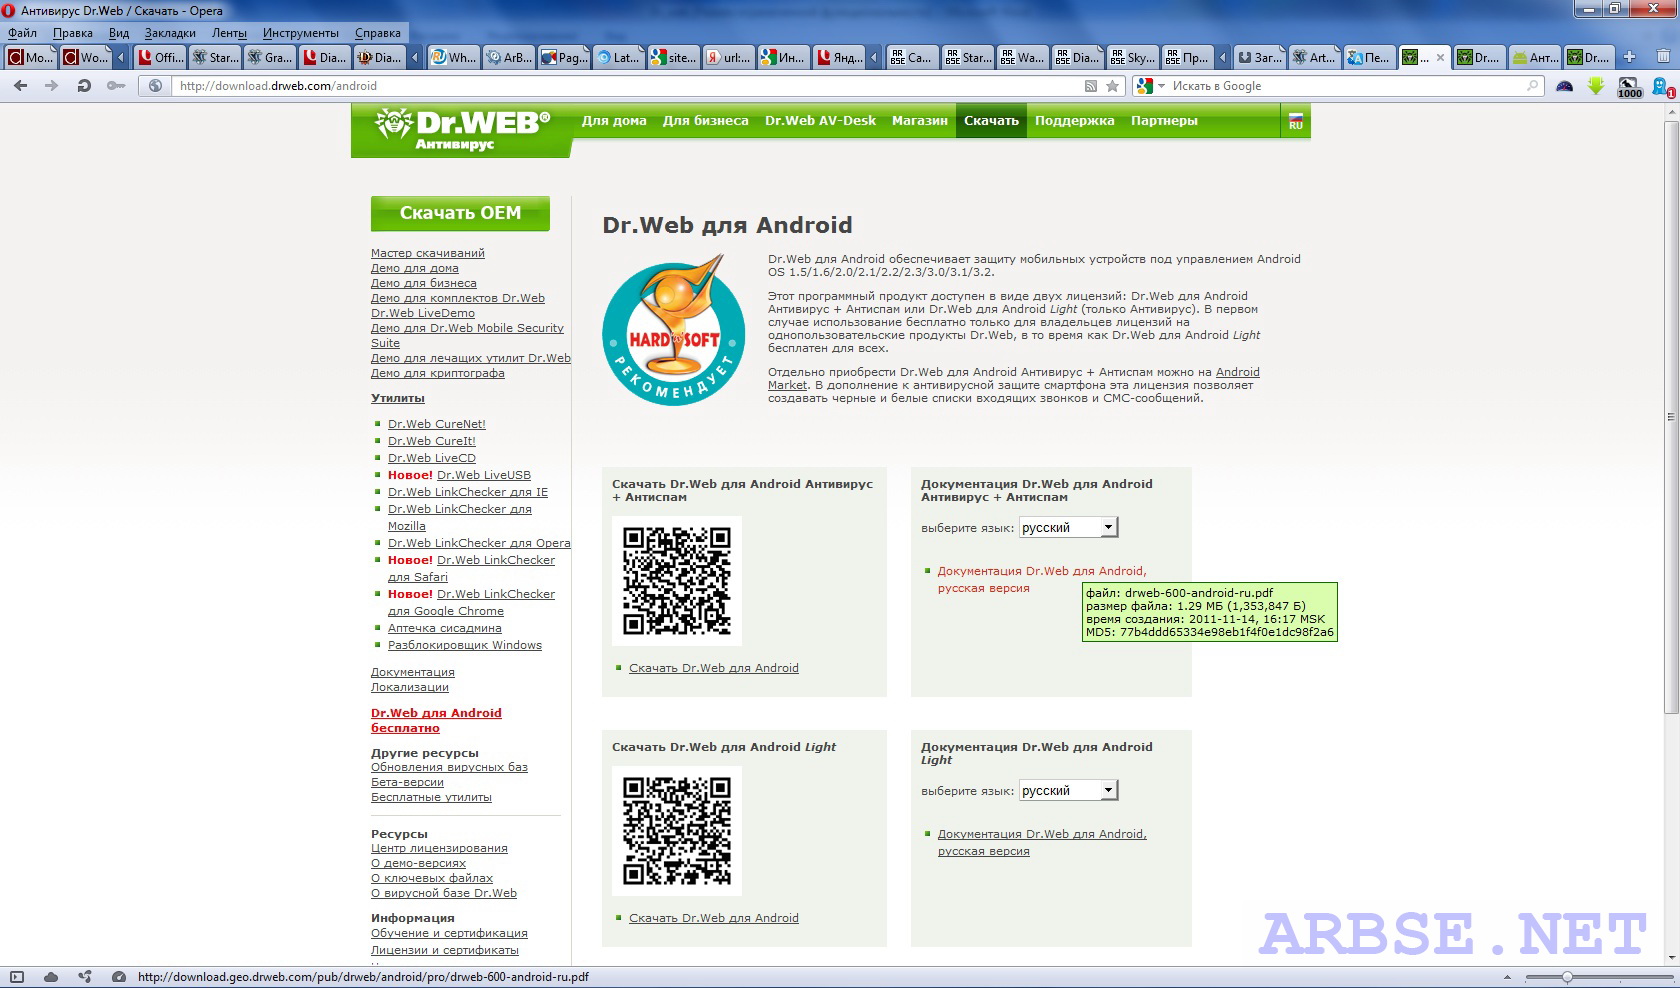The height and width of the screenshot is (988, 1680).
Task: Click the Скачать Dr.Web для Android link under the first QR
Action: point(714,668)
